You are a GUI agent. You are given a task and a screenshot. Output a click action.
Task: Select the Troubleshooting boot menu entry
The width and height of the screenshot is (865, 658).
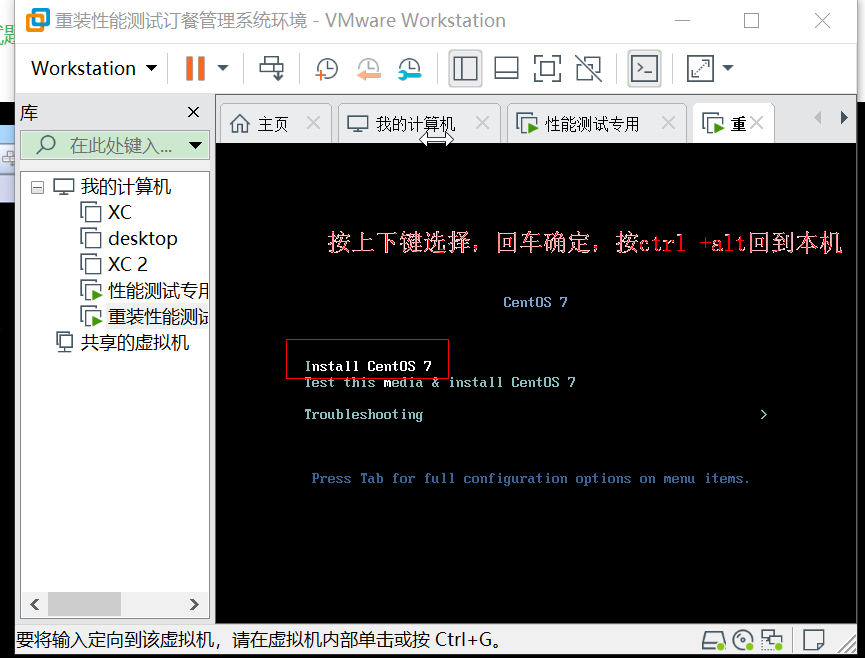(x=364, y=414)
